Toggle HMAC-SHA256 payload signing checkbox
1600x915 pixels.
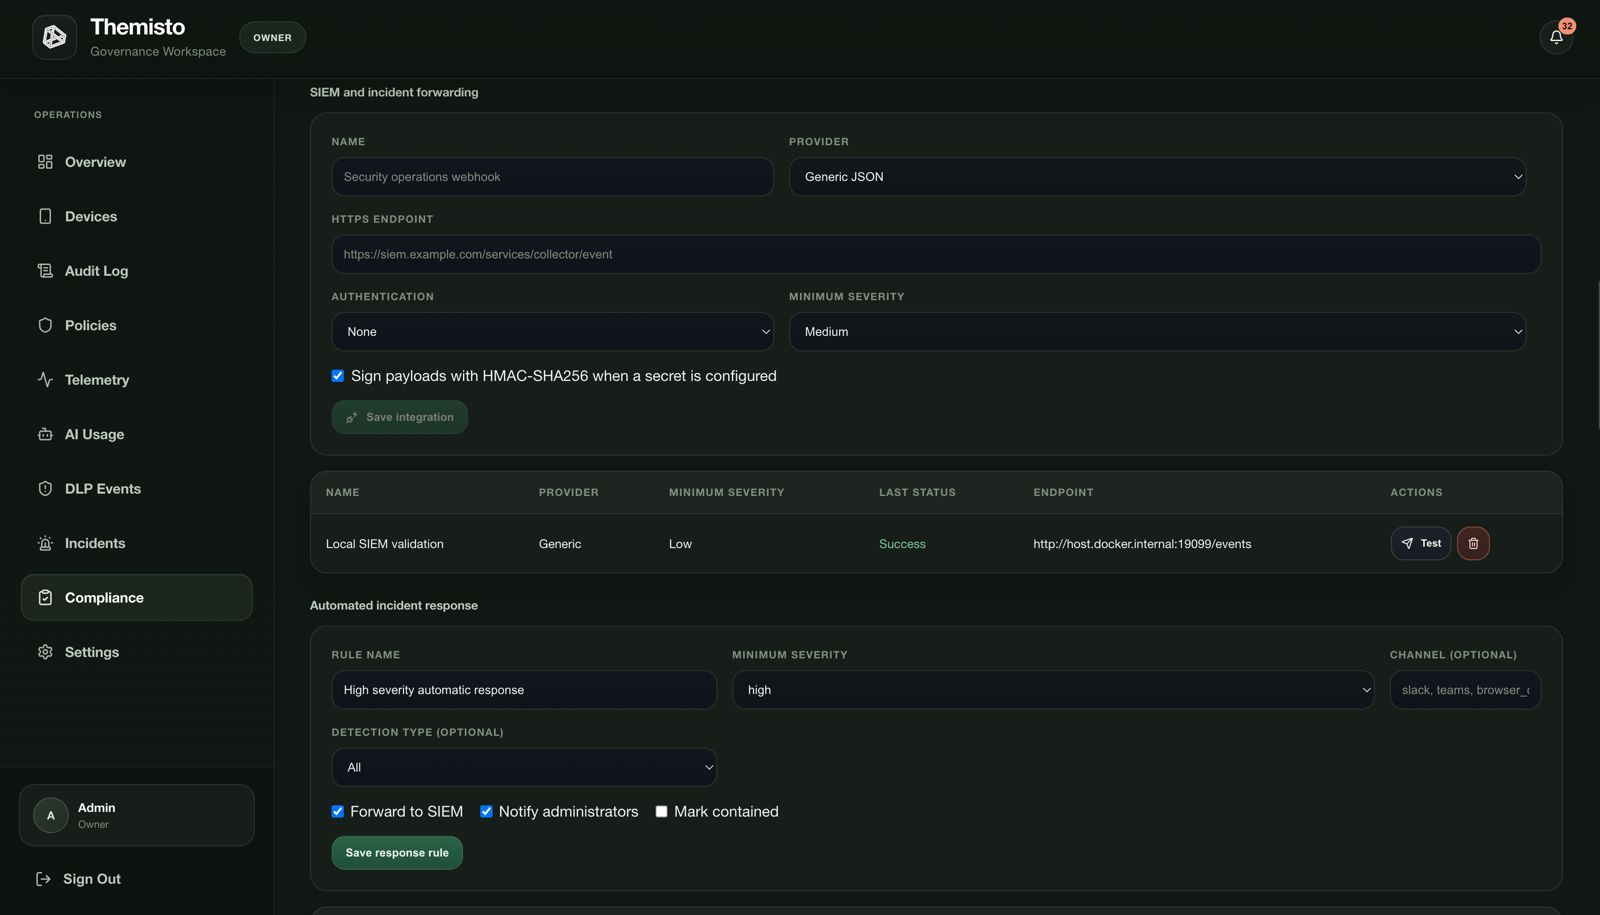338,376
